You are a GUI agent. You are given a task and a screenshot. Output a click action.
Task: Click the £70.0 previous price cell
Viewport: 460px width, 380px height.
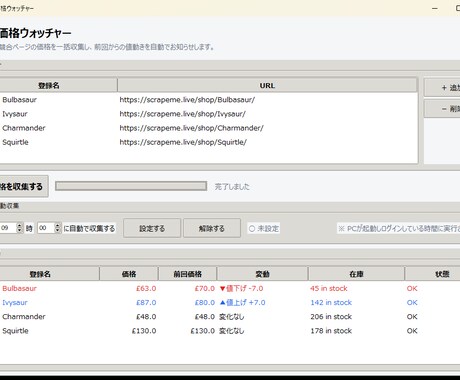click(205, 289)
